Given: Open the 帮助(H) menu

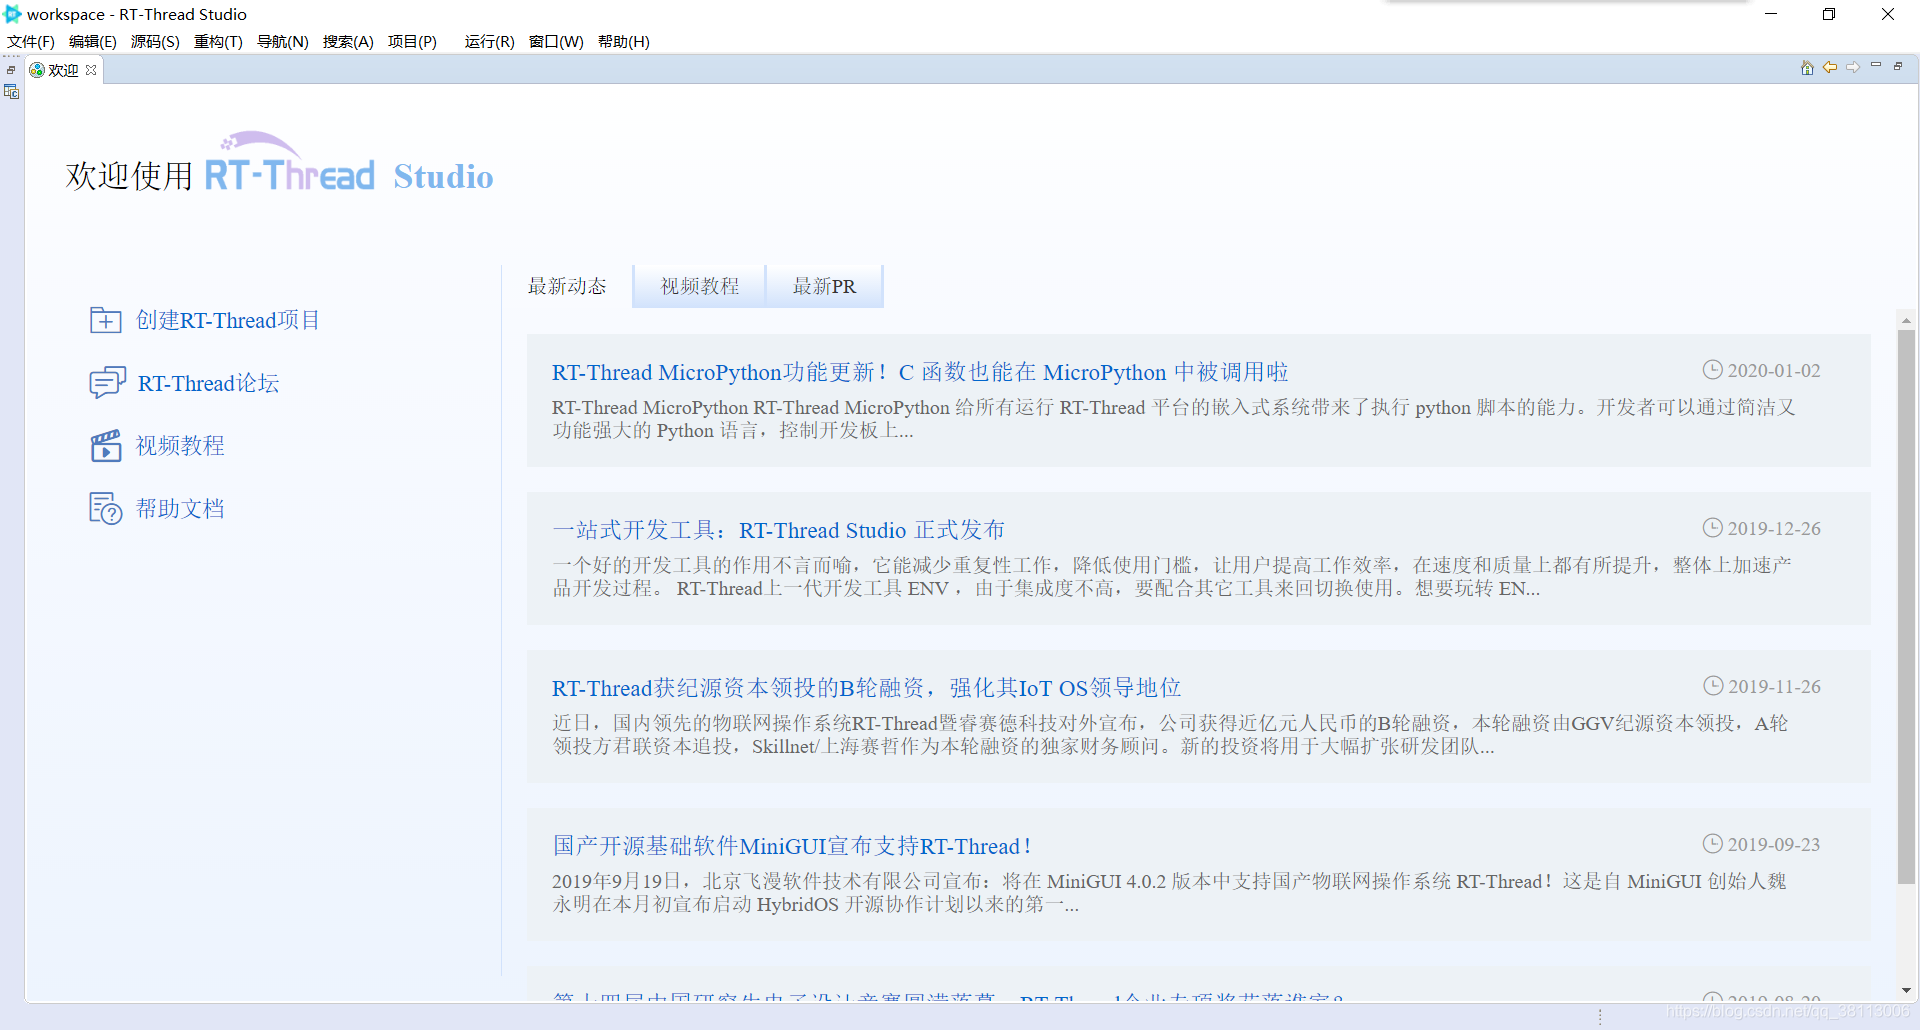Looking at the screenshot, I should pos(624,41).
